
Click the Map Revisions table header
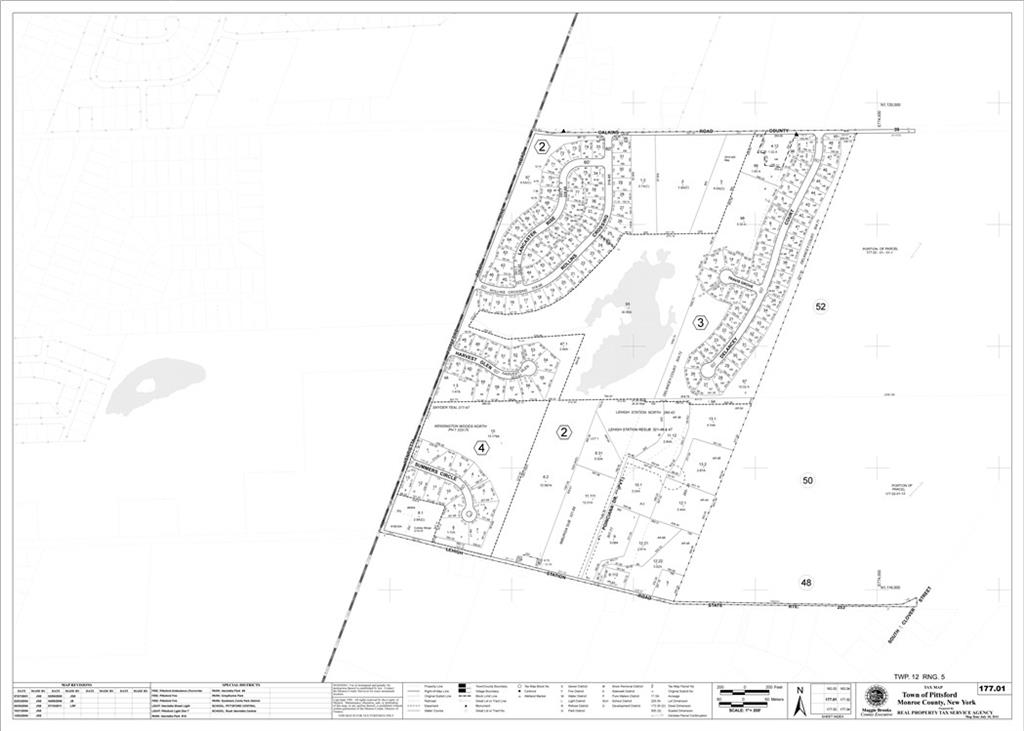click(76, 684)
